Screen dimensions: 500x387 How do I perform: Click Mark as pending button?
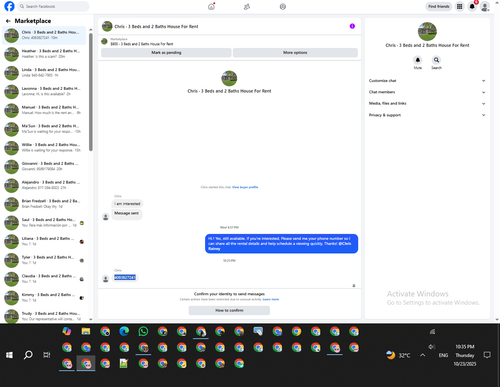tap(166, 53)
